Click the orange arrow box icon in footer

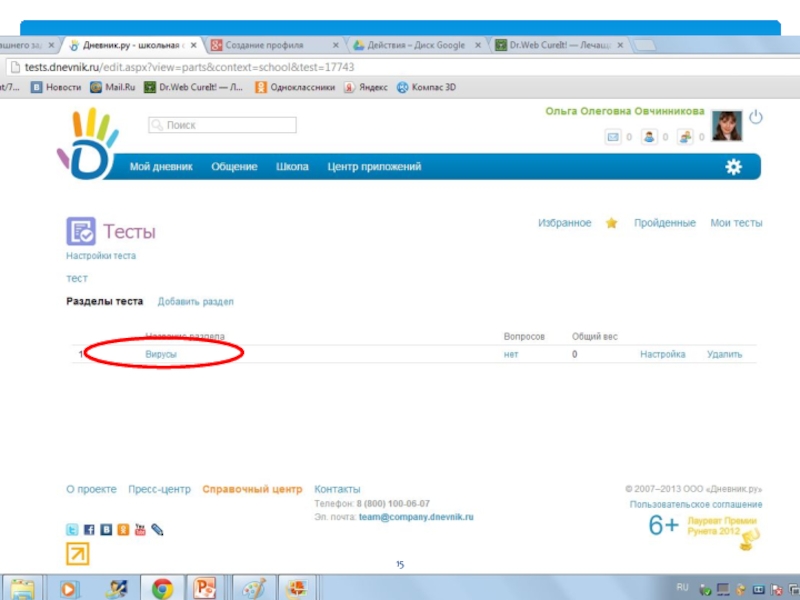(x=78, y=554)
